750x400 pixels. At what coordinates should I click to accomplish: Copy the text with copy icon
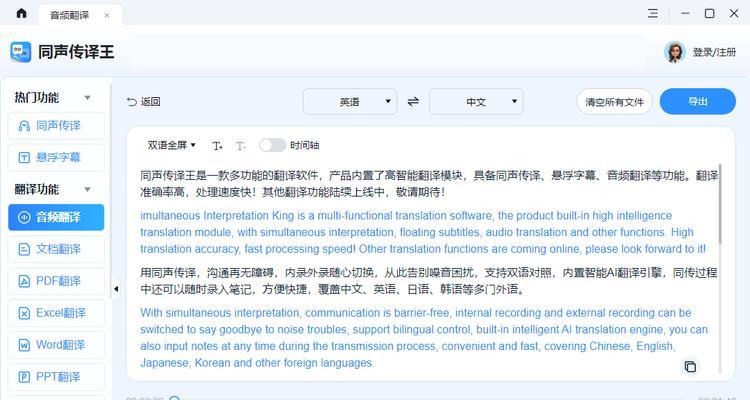(x=690, y=367)
